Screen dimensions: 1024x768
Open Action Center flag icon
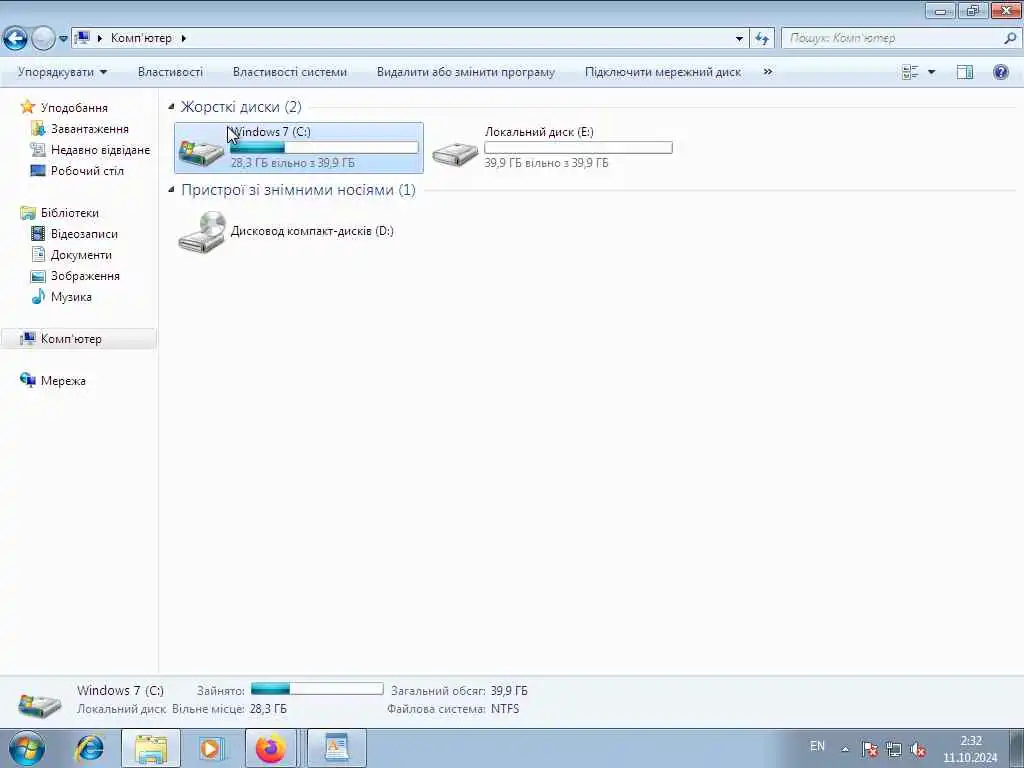pyautogui.click(x=869, y=750)
